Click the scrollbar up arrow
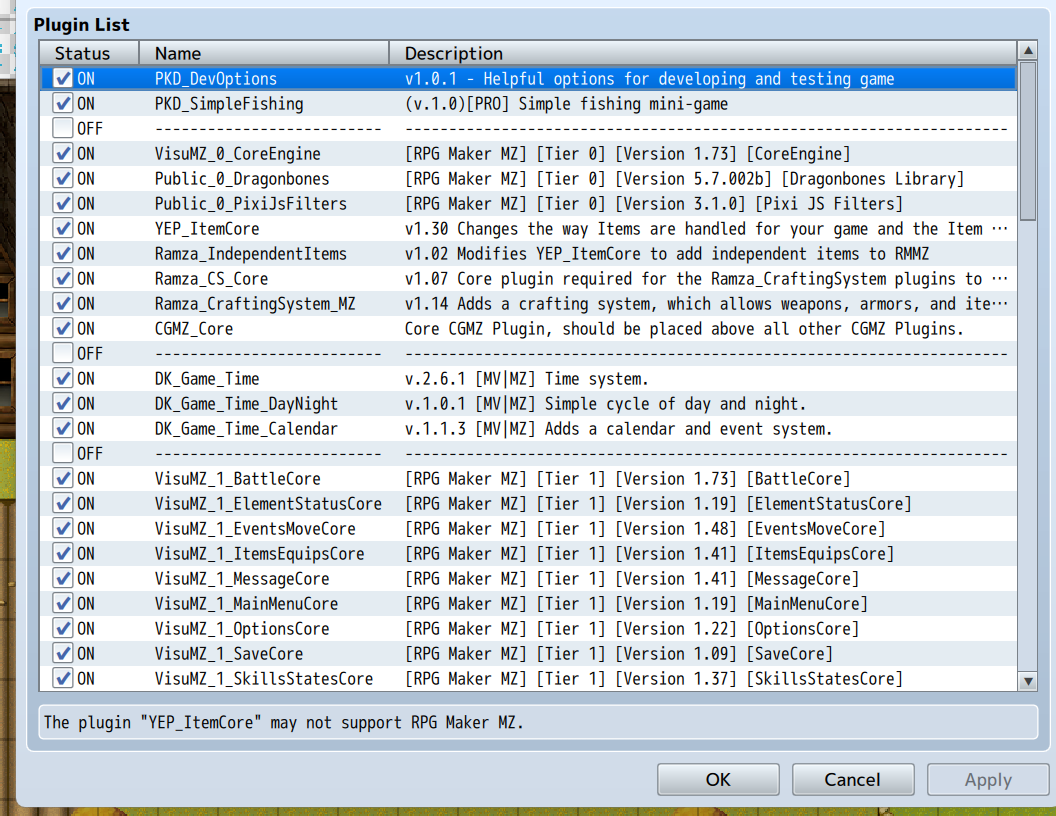Image resolution: width=1056 pixels, height=816 pixels. coord(1028,50)
